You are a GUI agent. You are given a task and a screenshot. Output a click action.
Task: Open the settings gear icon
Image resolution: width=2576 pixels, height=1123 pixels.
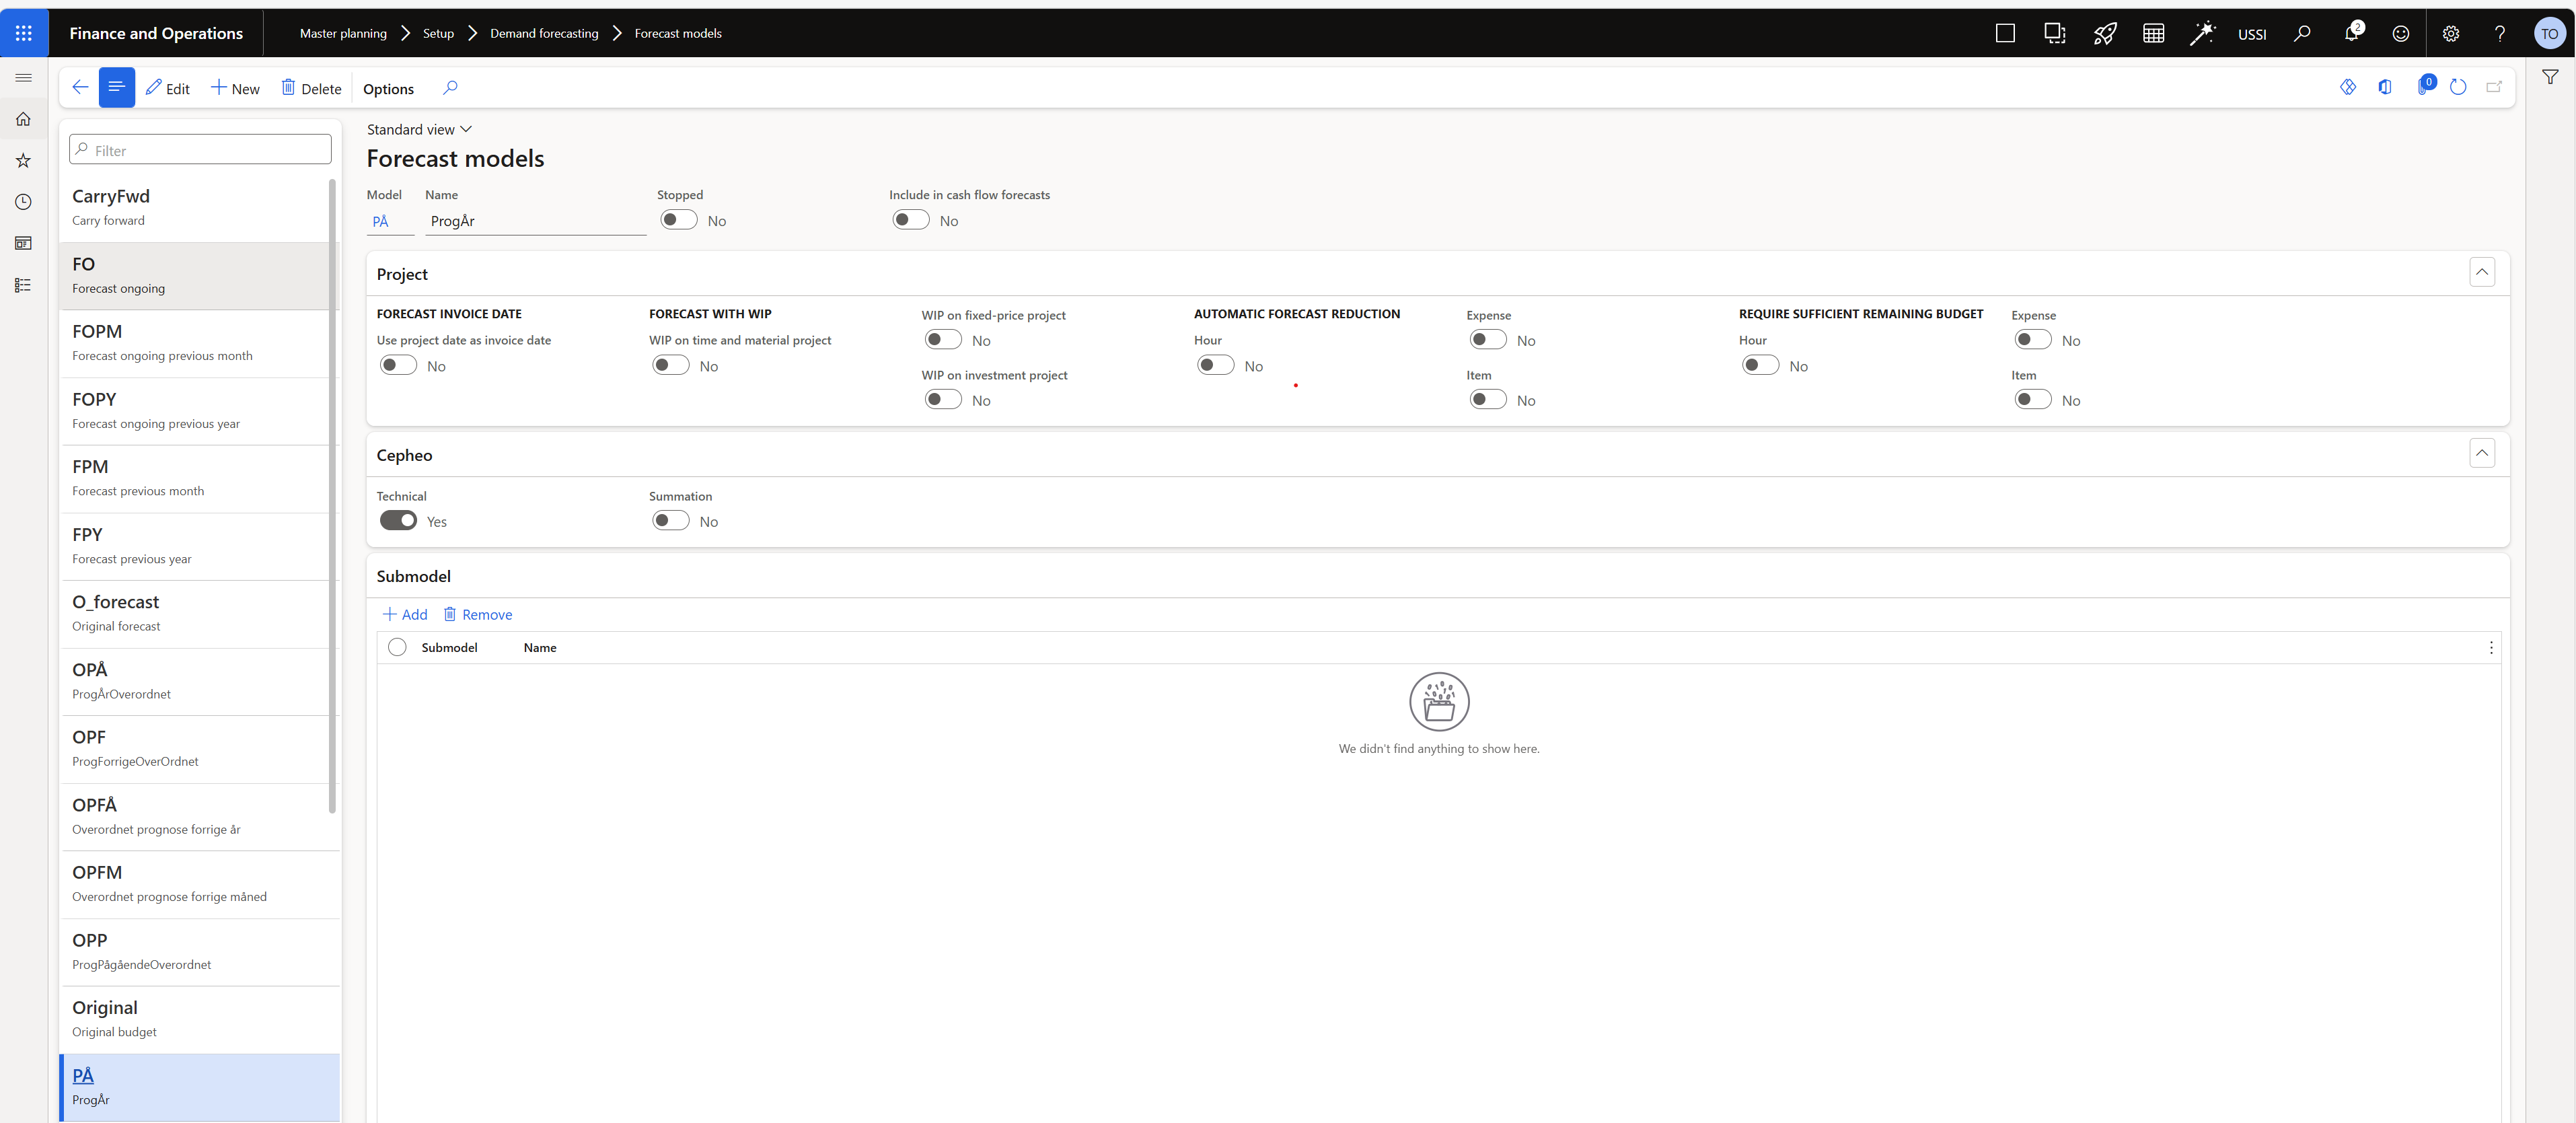click(2450, 33)
